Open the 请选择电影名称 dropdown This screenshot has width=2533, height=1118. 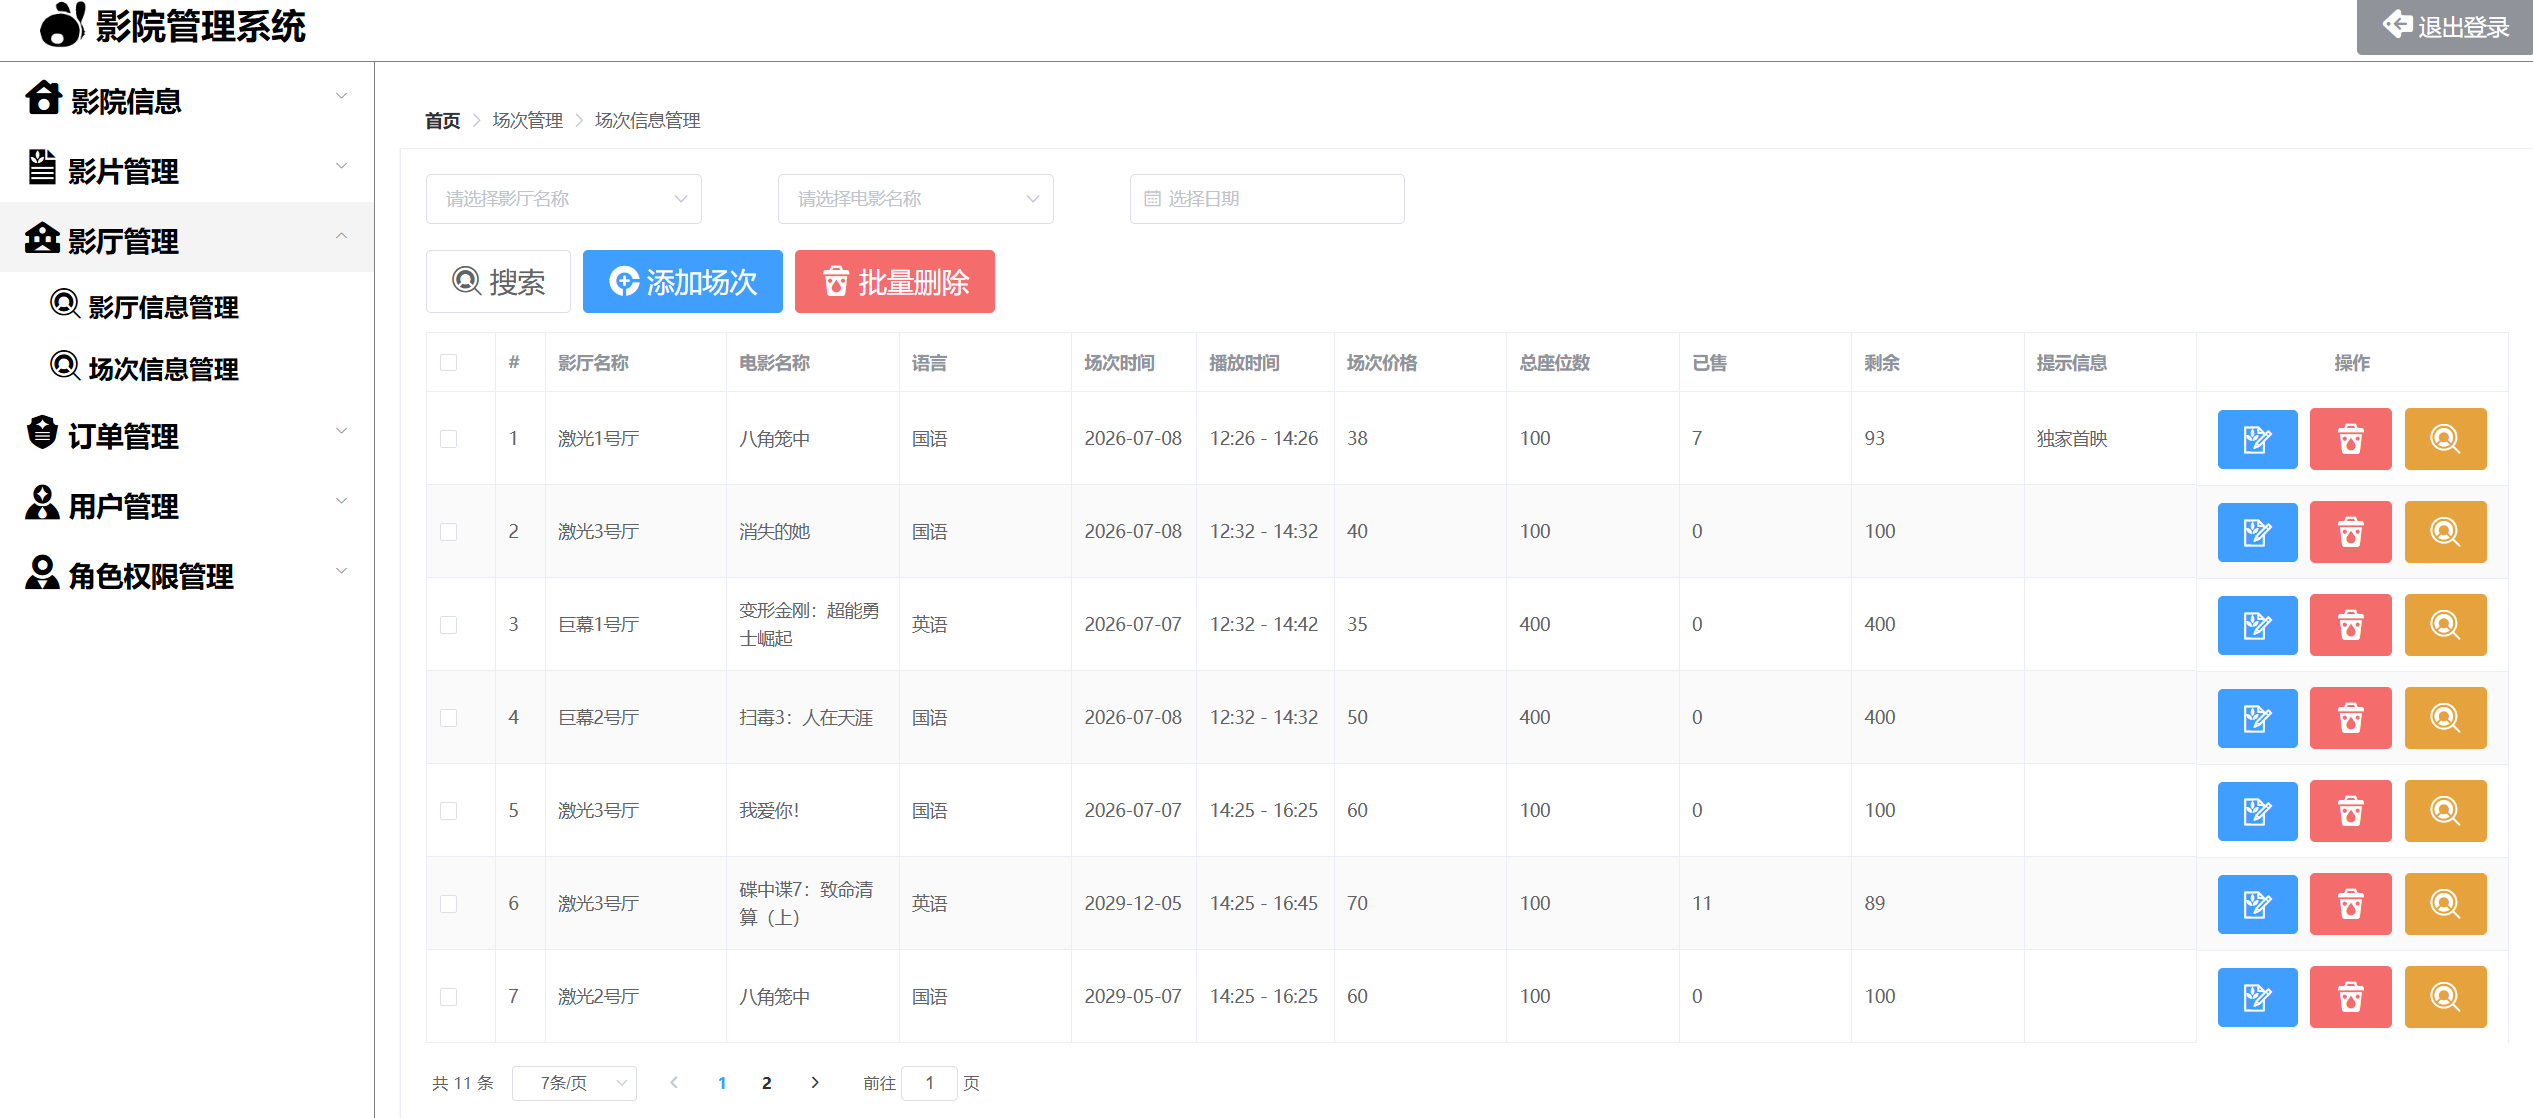pos(916,199)
